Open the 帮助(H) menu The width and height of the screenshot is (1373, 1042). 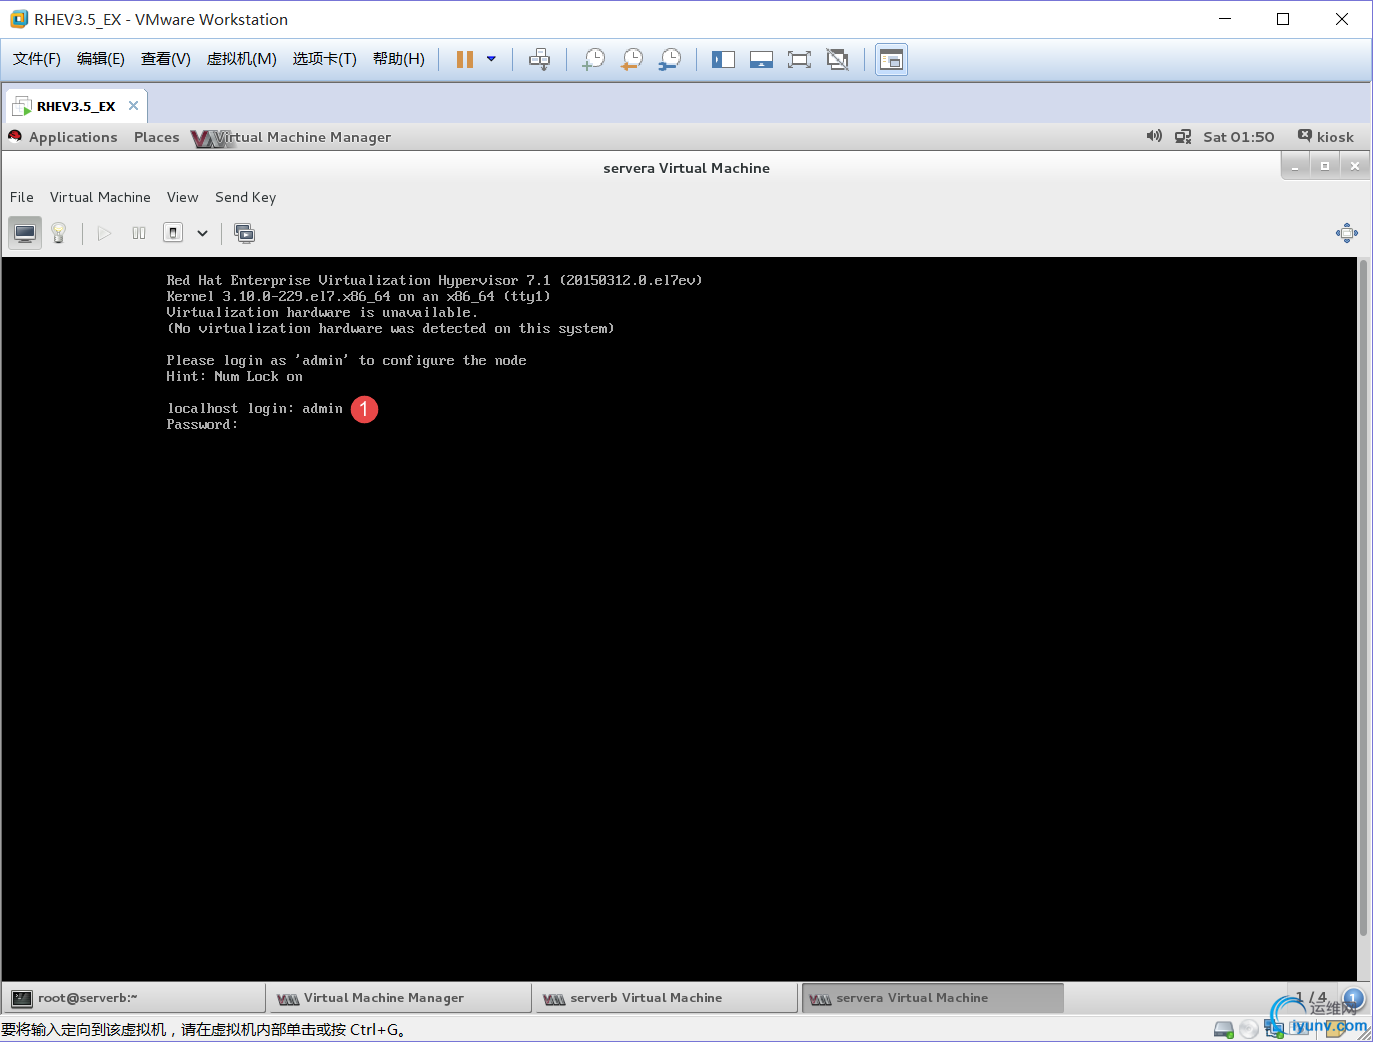(399, 59)
